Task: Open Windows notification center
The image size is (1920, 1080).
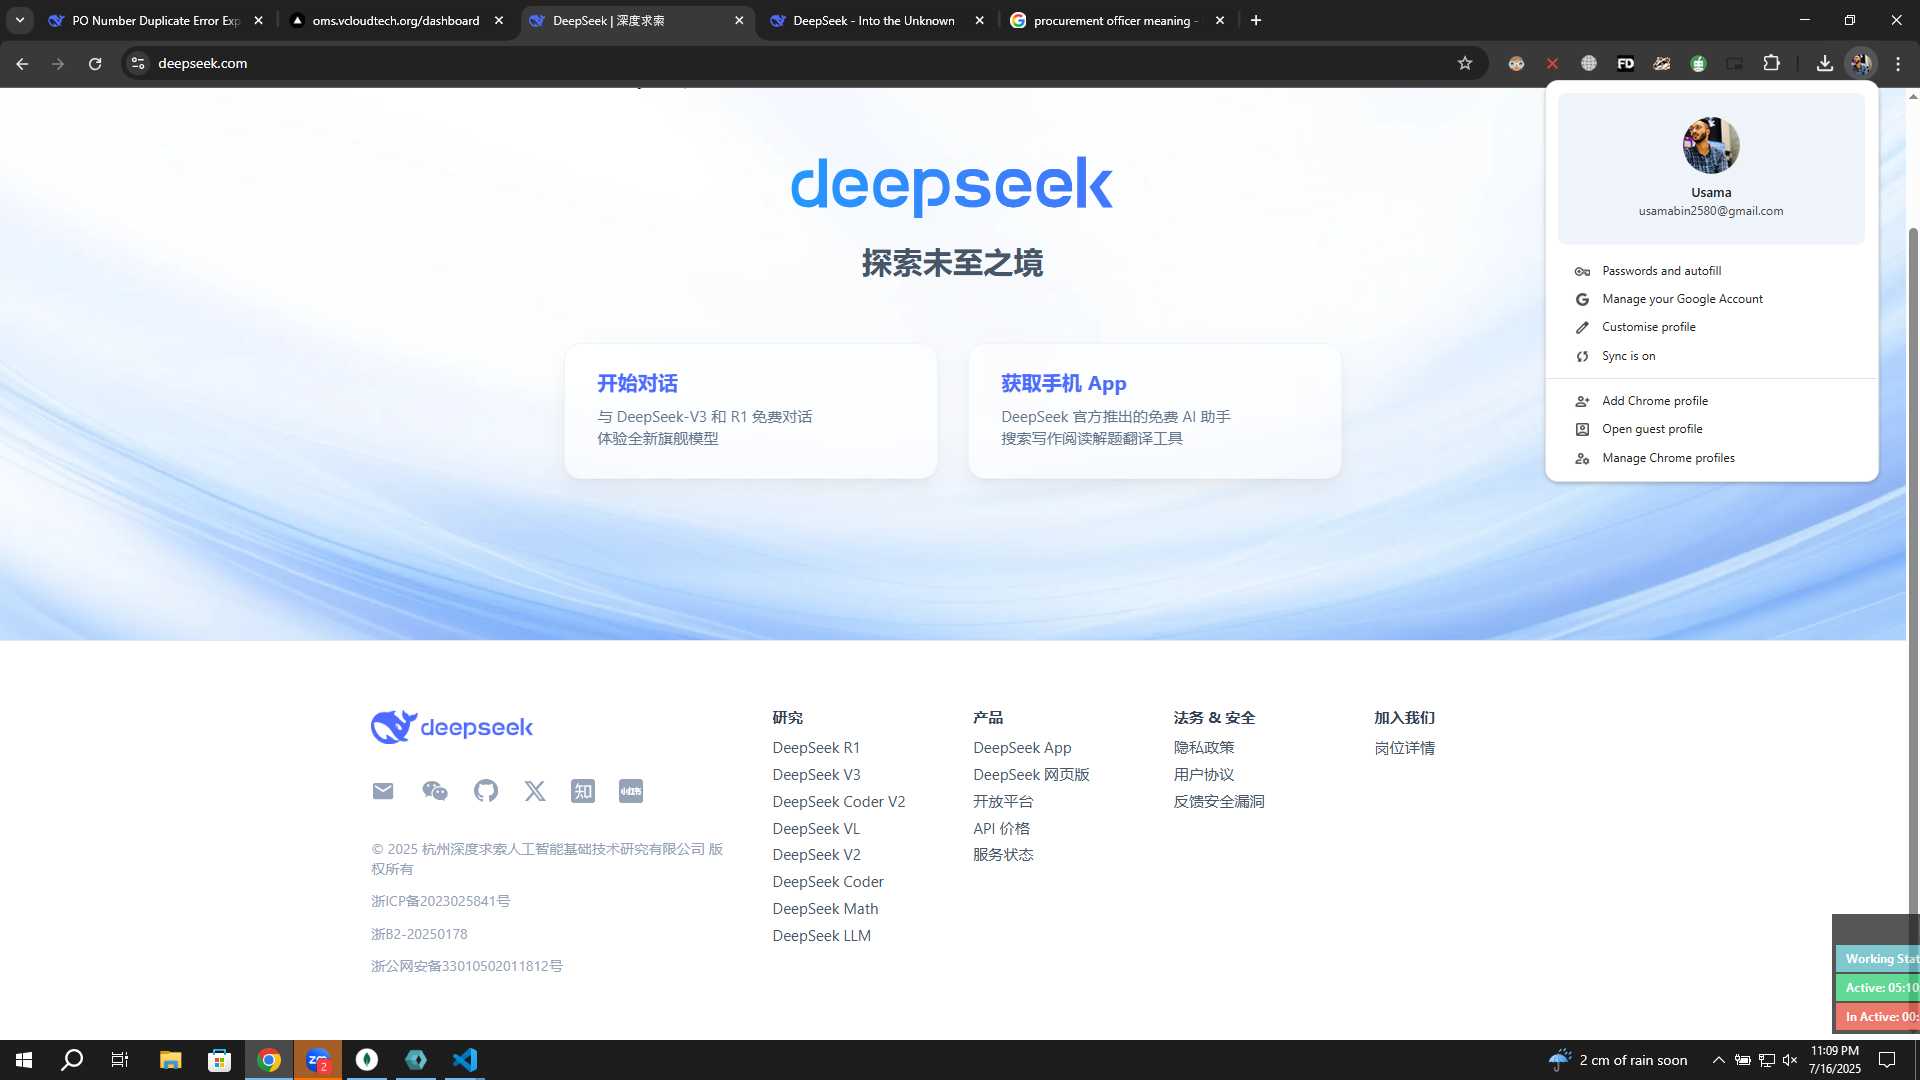Action: 1887,1060
